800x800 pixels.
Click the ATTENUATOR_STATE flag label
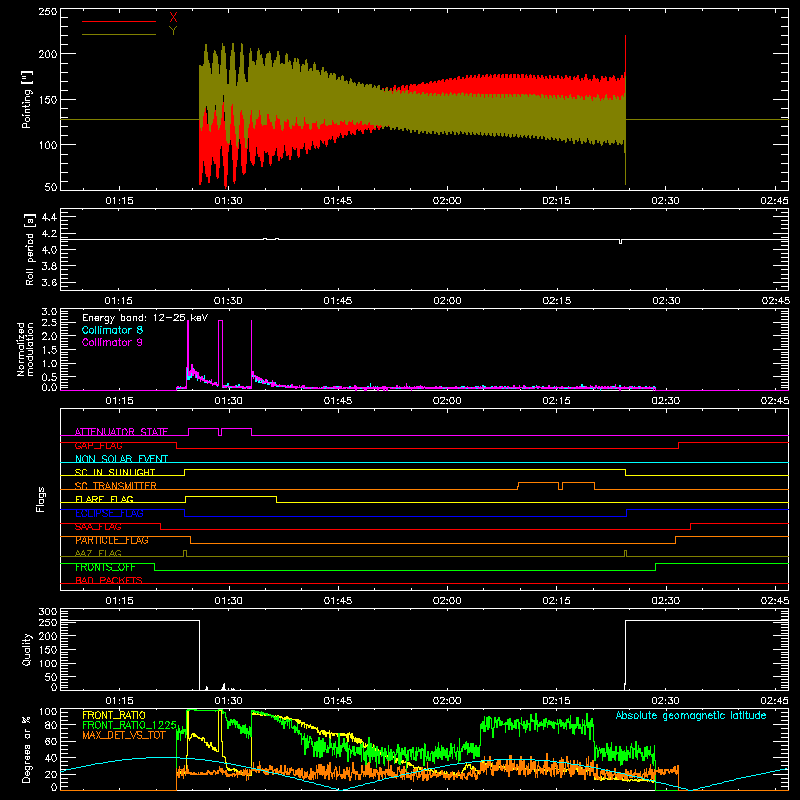click(121, 432)
